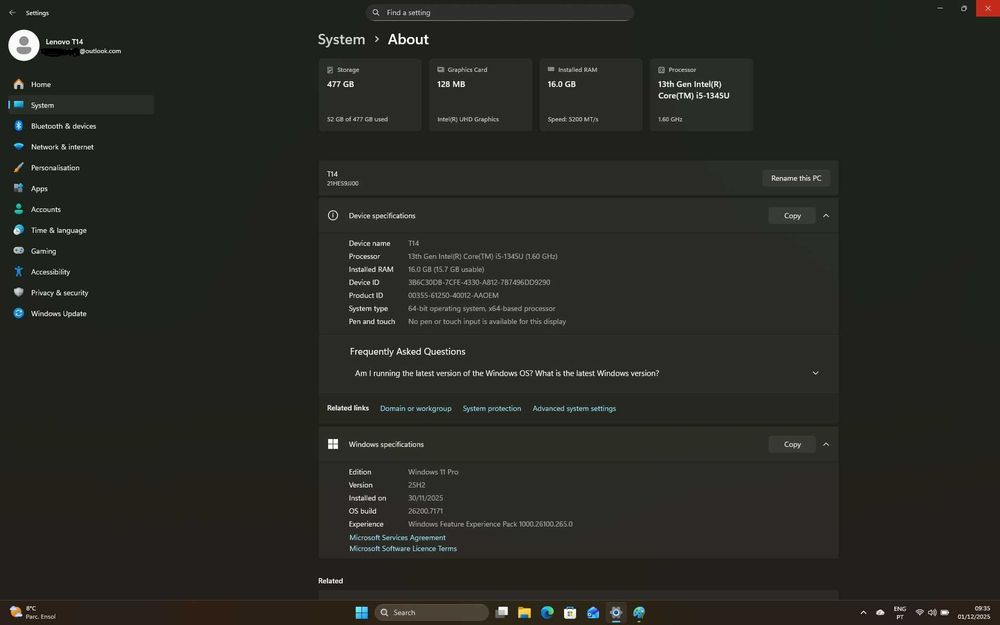
Task: Click the user profile avatar picture
Action: 24,45
